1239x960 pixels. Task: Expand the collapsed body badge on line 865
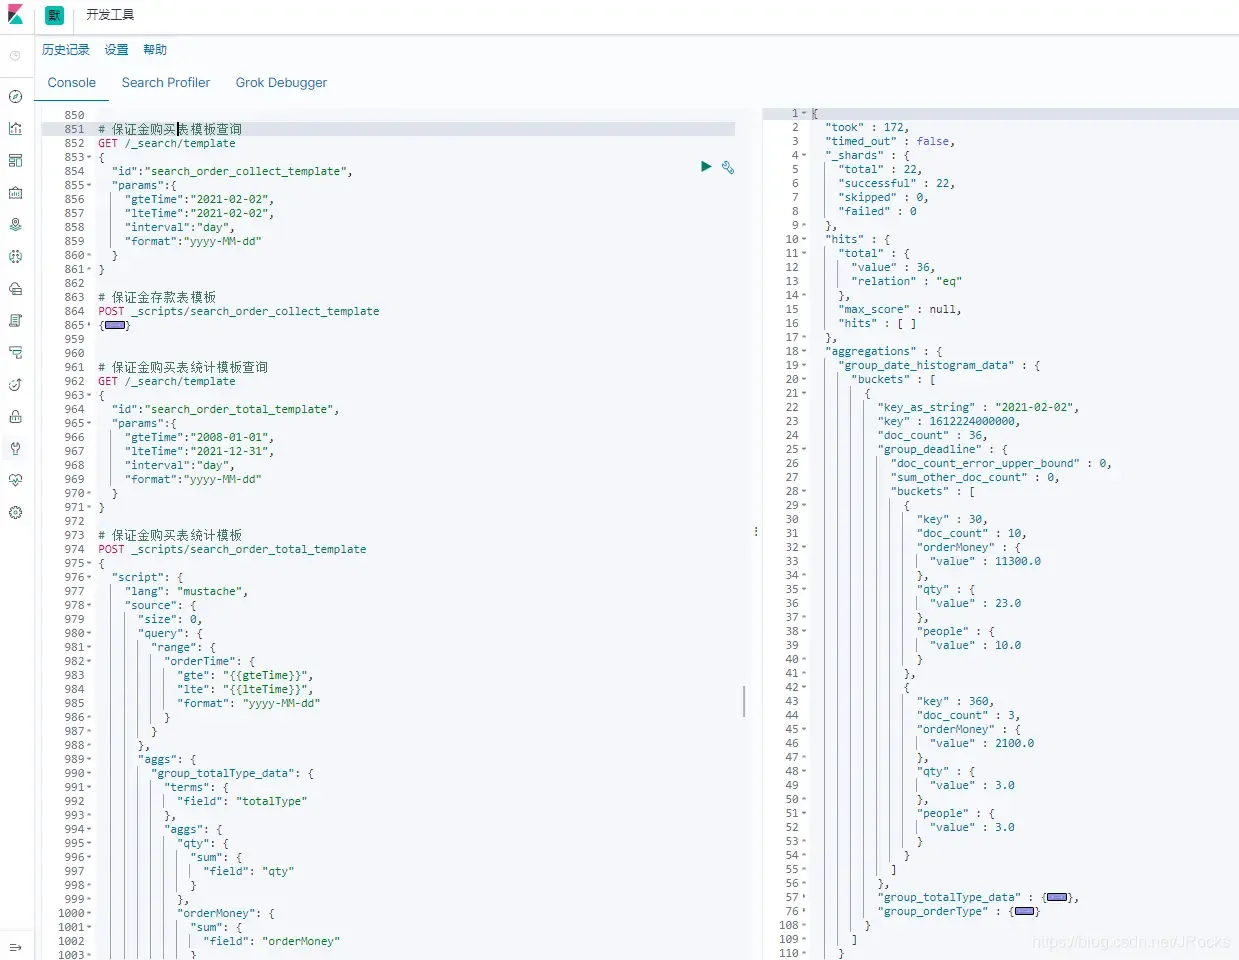point(113,324)
